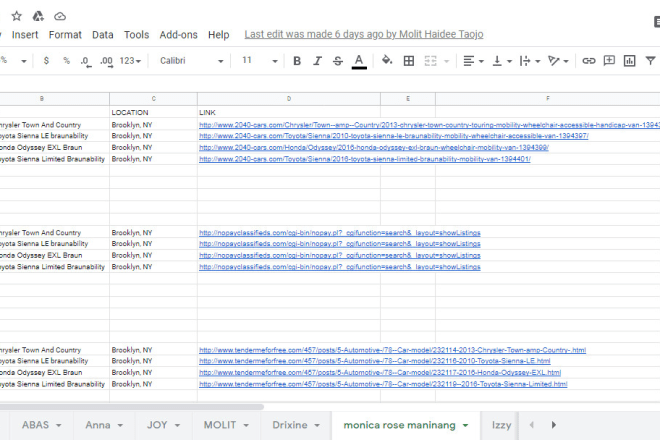Image resolution: width=660 pixels, height=440 pixels.
Task: Click the create filter icon
Action: [x=649, y=61]
